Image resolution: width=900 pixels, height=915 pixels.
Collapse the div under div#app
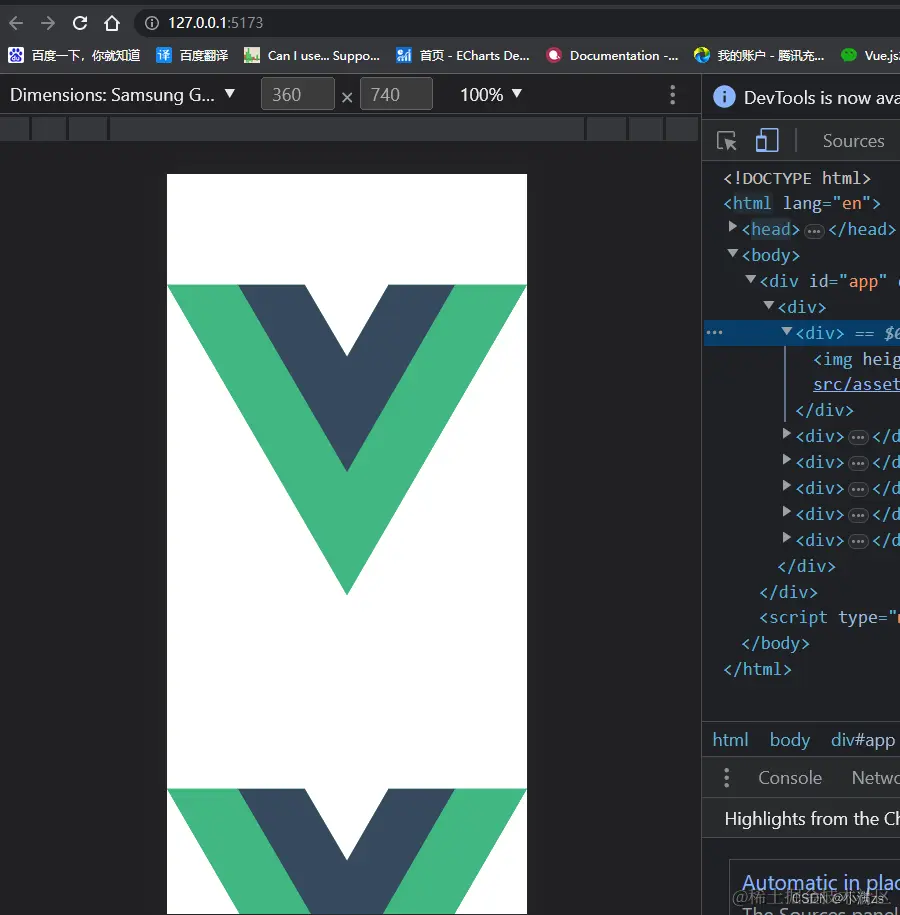click(x=769, y=305)
